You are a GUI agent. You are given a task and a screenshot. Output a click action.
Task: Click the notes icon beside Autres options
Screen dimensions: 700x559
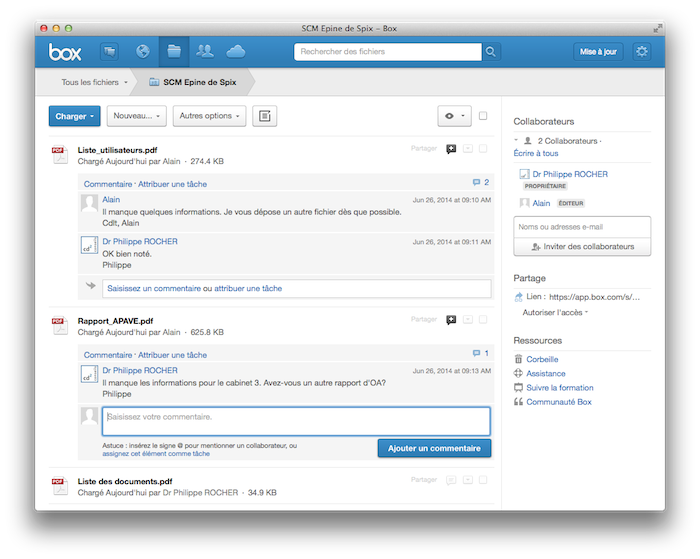pyautogui.click(x=264, y=116)
